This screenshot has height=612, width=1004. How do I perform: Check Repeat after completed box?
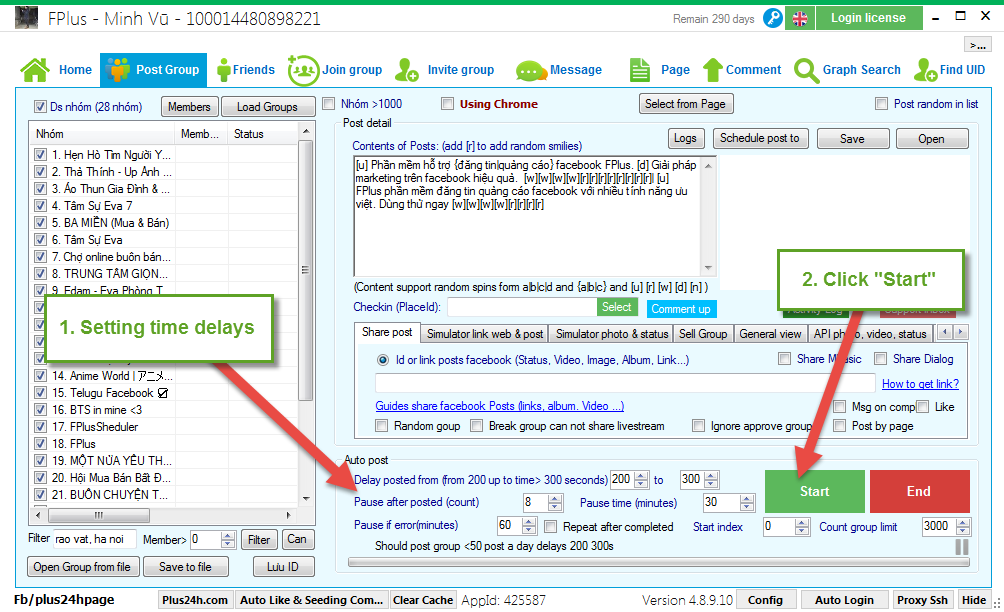[551, 526]
